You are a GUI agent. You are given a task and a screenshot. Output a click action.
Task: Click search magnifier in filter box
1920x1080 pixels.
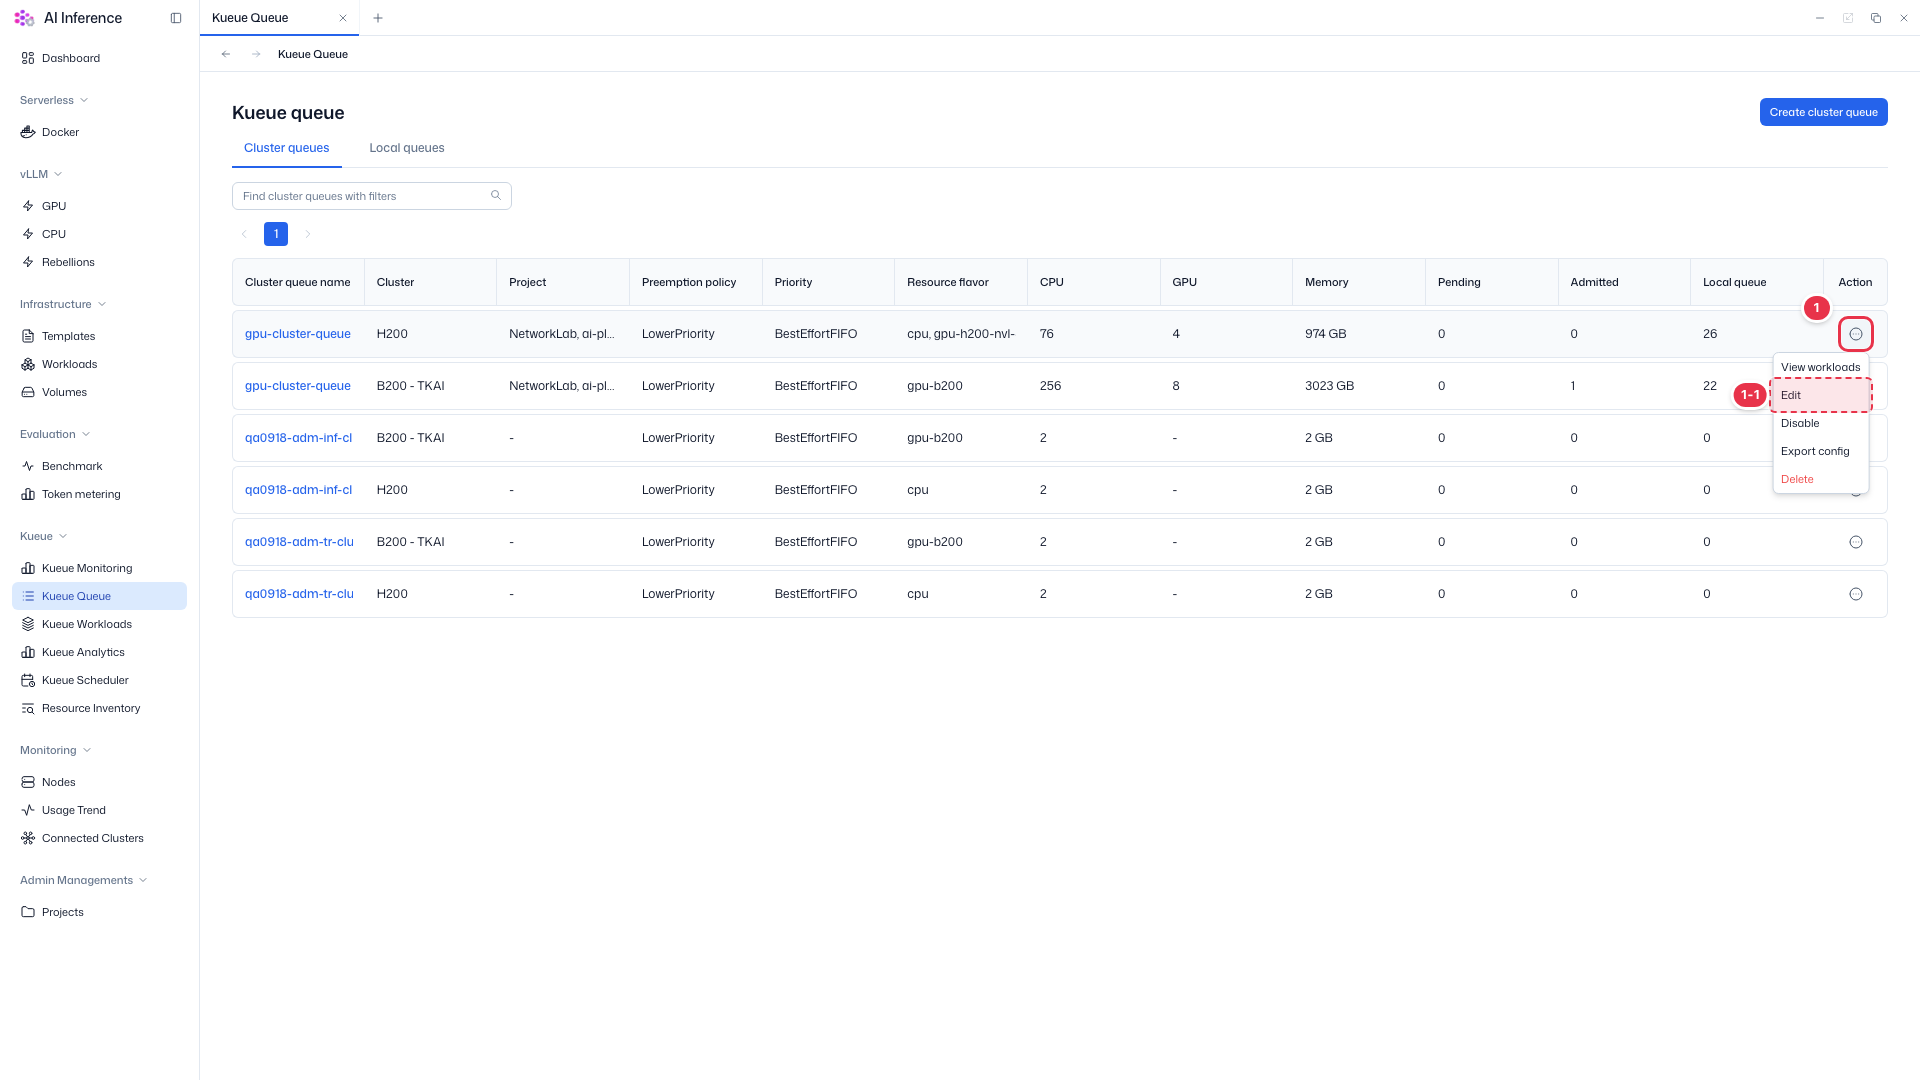coord(496,196)
